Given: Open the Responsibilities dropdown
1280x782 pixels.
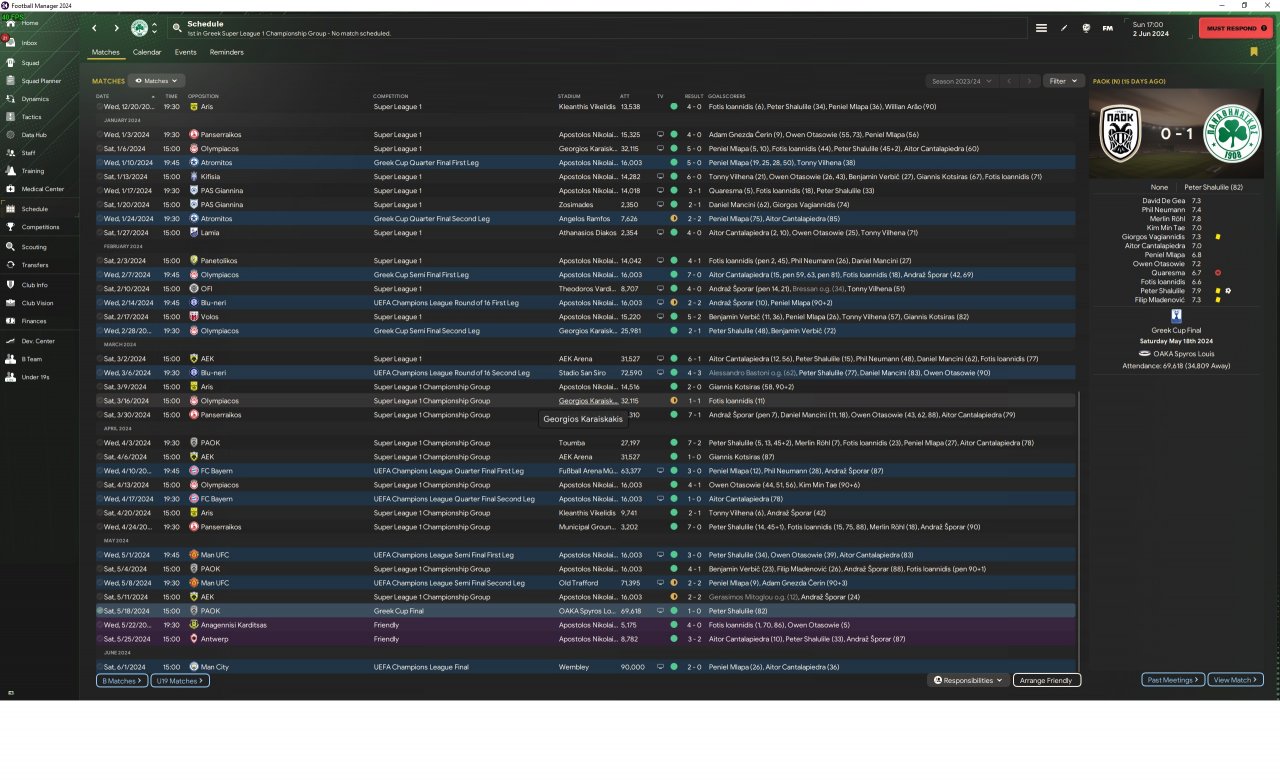Looking at the screenshot, I should click(968, 680).
